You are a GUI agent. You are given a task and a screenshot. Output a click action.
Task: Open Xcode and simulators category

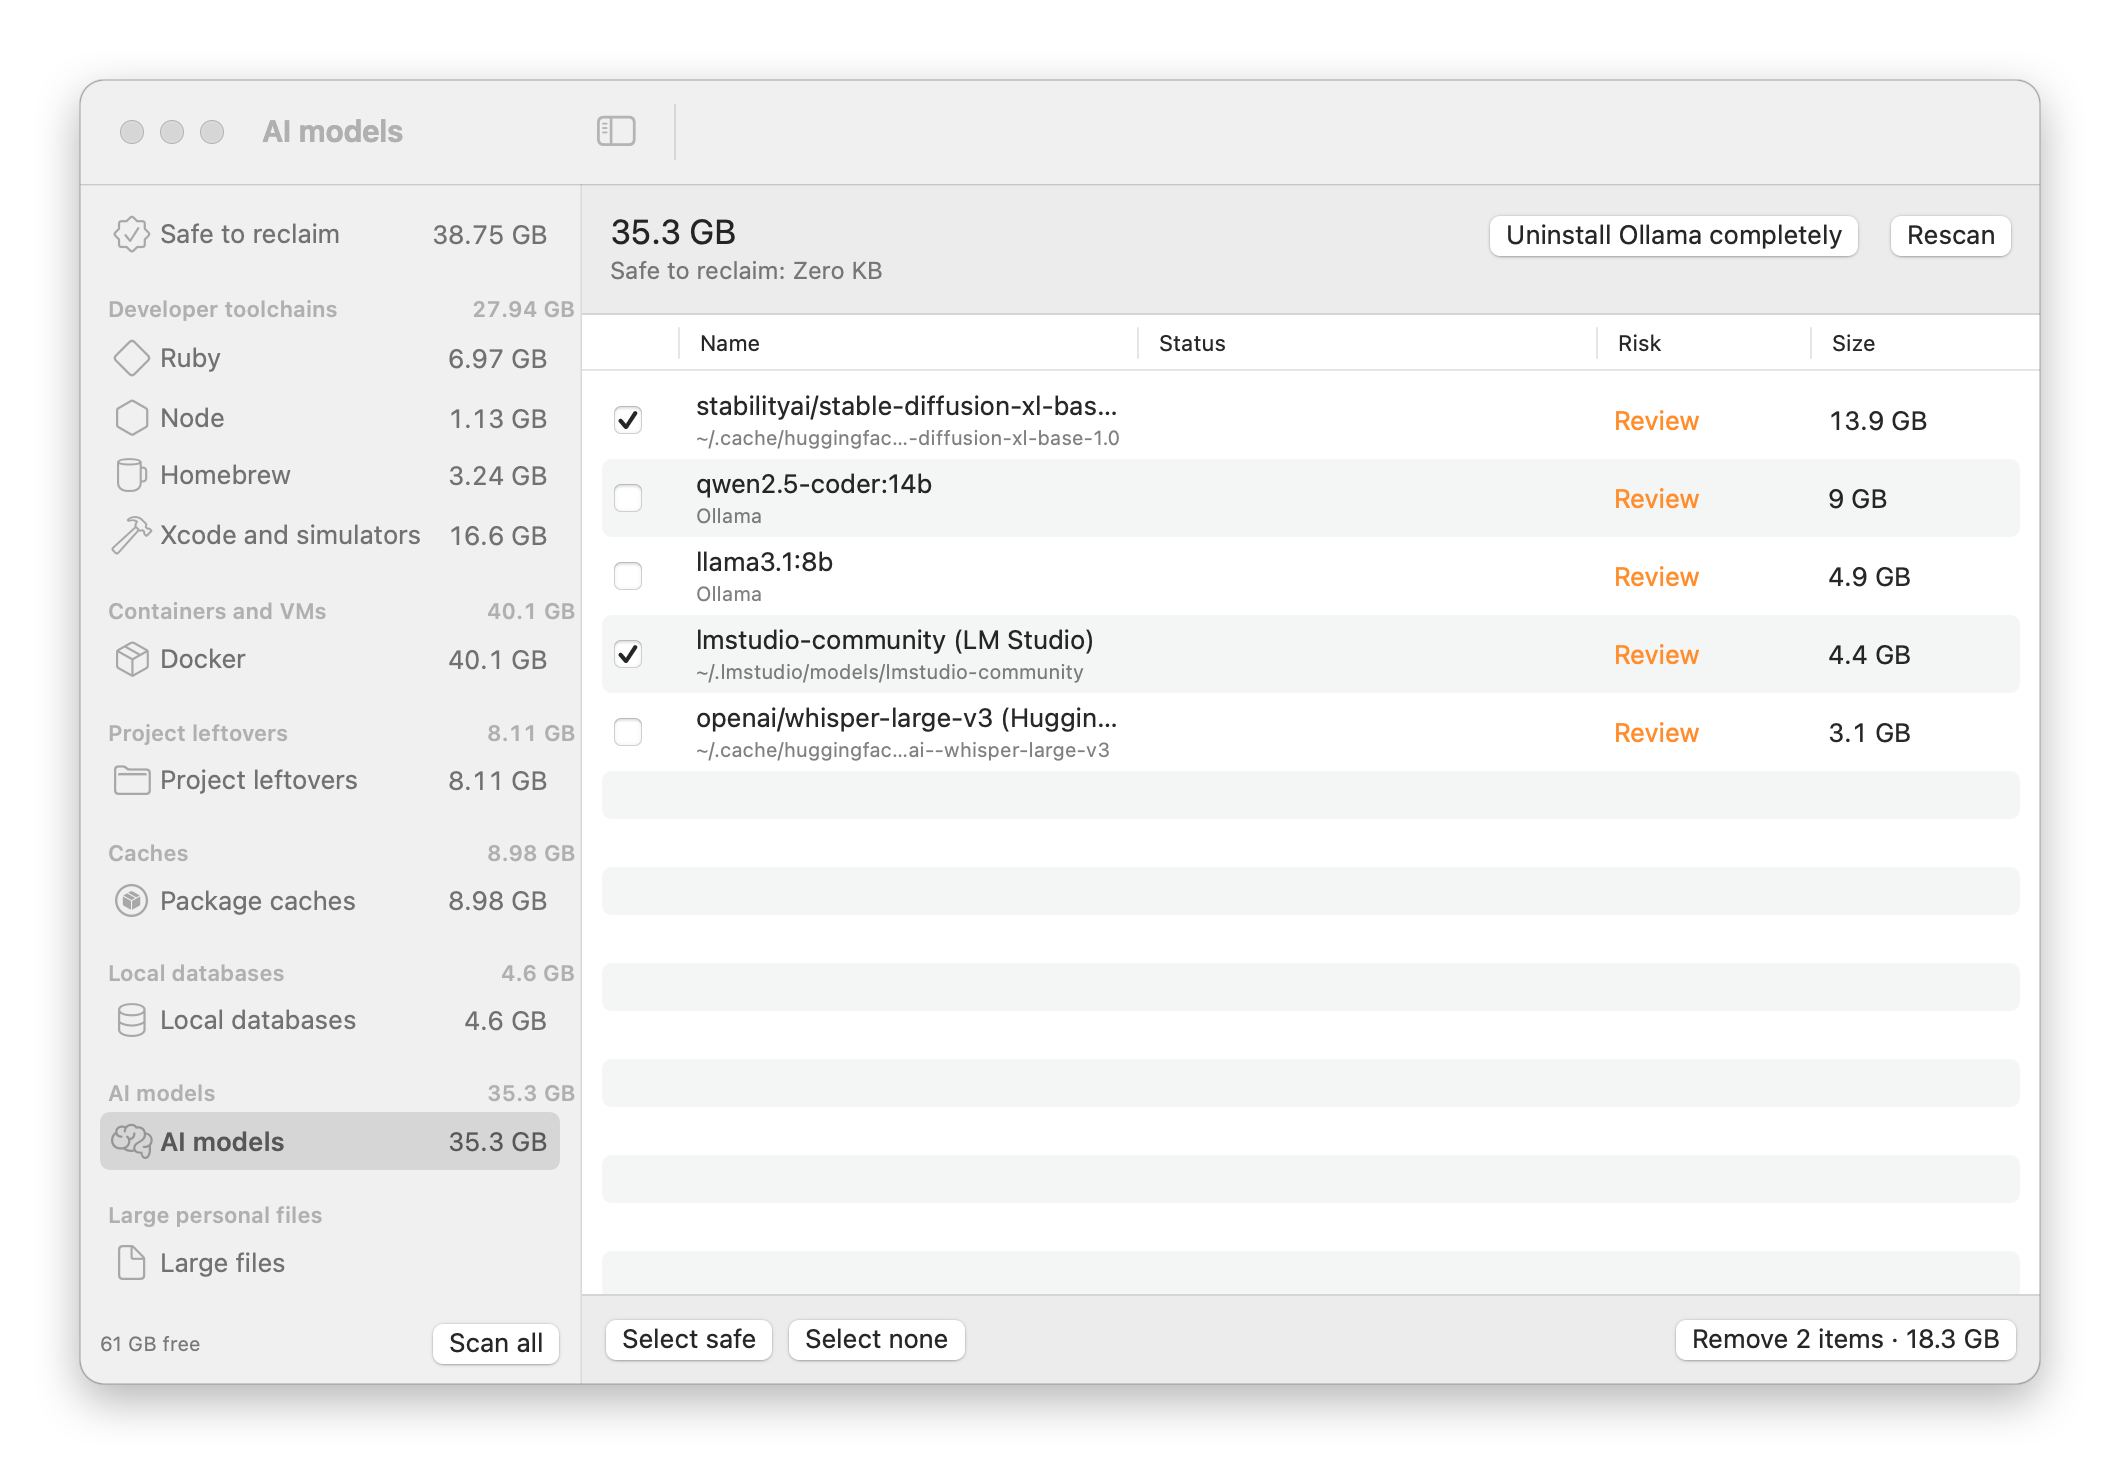click(330, 535)
